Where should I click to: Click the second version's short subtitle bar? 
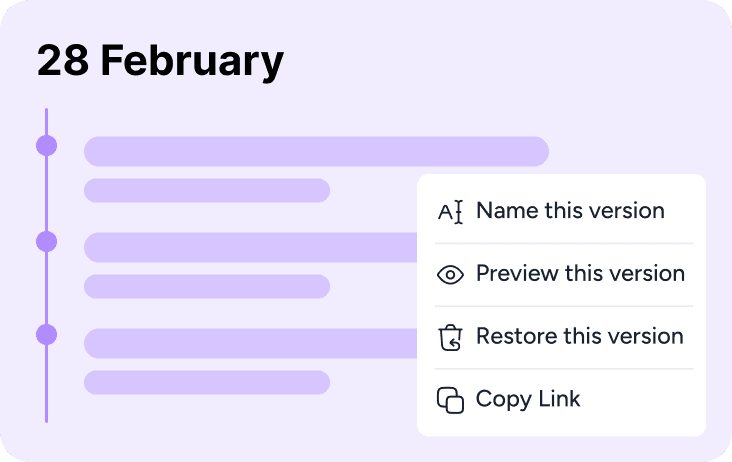[207, 287]
